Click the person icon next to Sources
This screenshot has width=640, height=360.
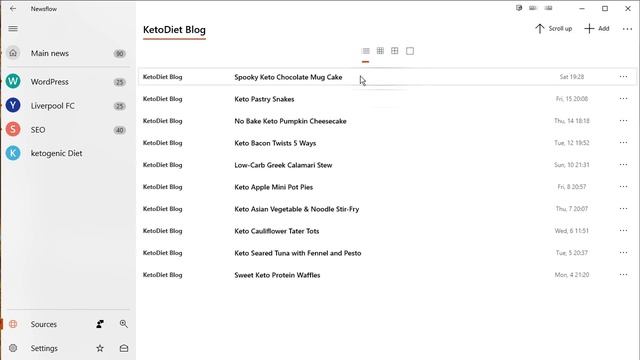(100, 324)
